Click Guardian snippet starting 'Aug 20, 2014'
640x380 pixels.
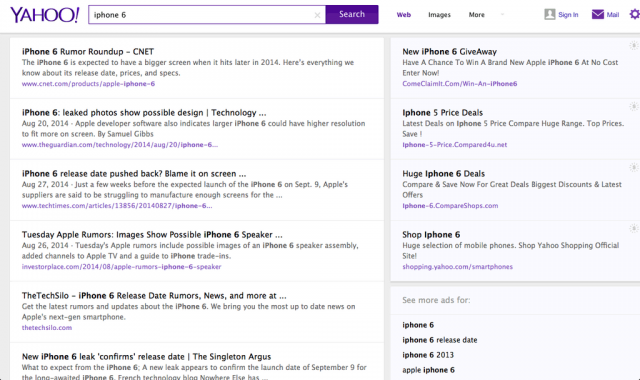pos(193,129)
